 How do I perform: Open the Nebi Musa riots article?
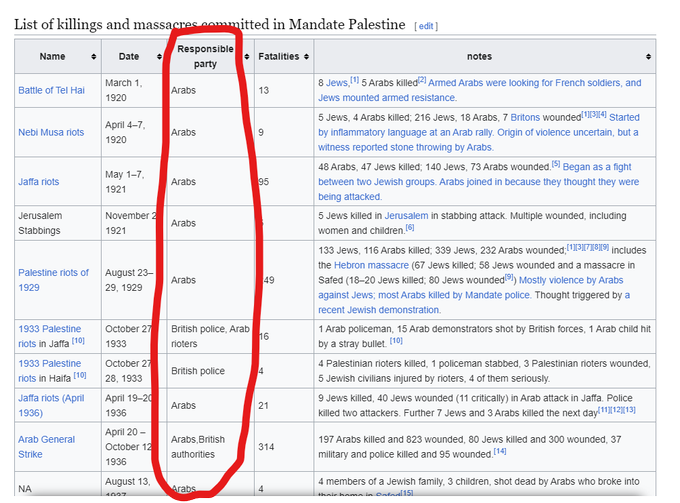pos(51,132)
